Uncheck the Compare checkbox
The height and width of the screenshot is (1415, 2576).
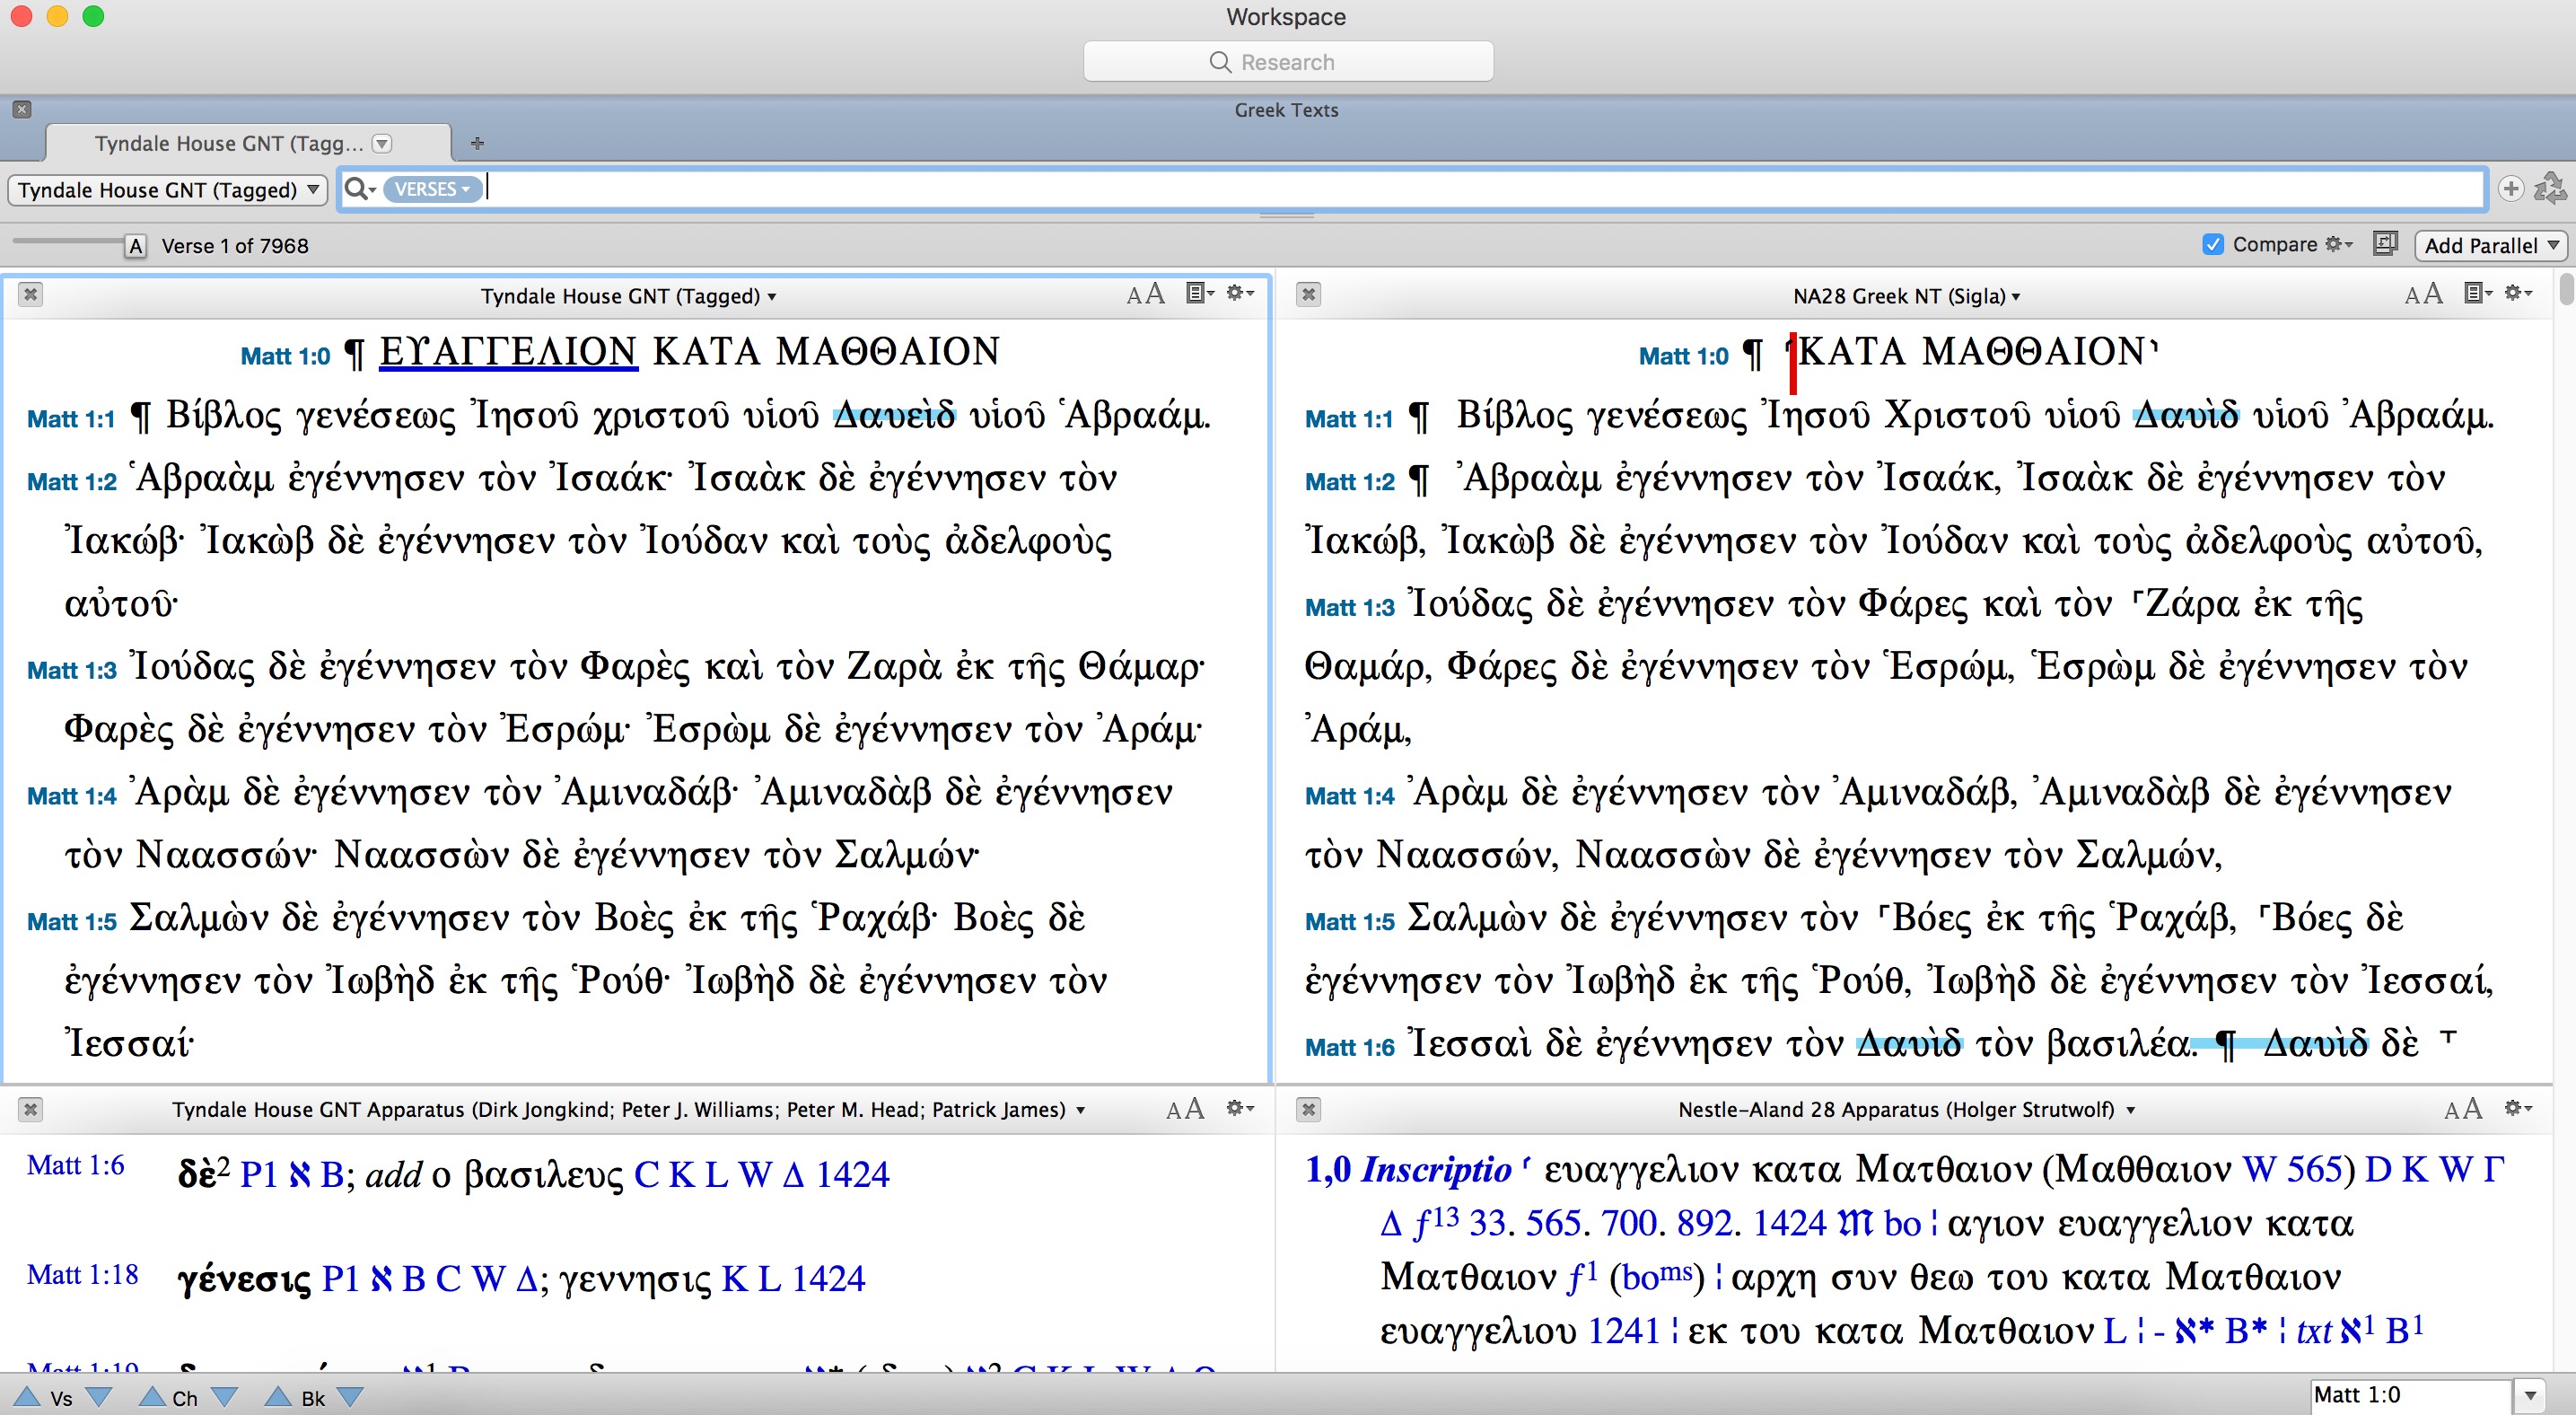[x=2213, y=245]
